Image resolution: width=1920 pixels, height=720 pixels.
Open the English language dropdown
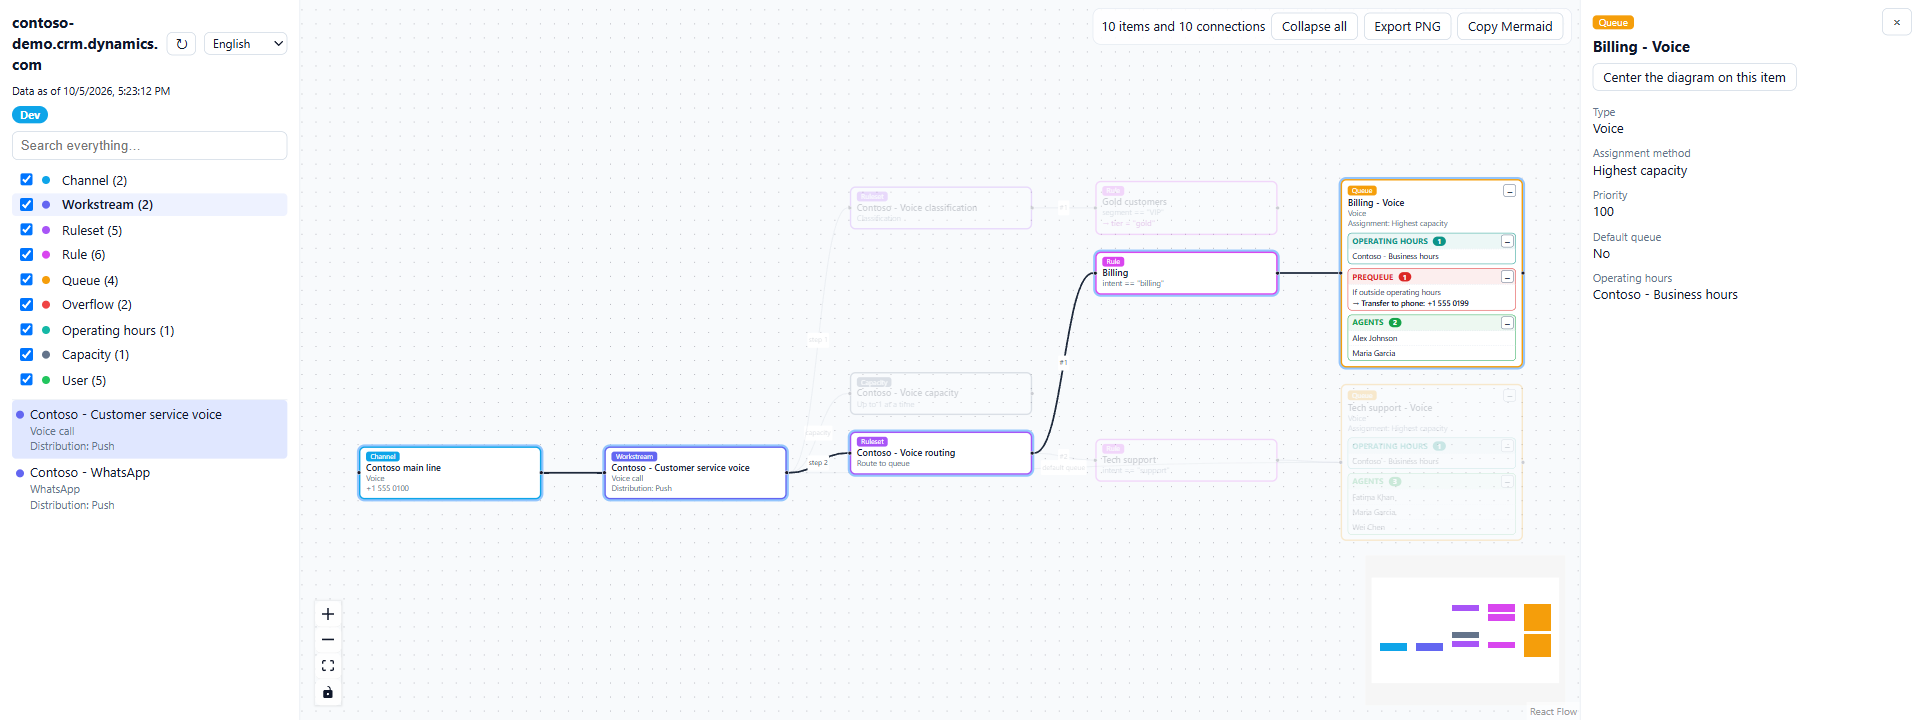pos(246,44)
